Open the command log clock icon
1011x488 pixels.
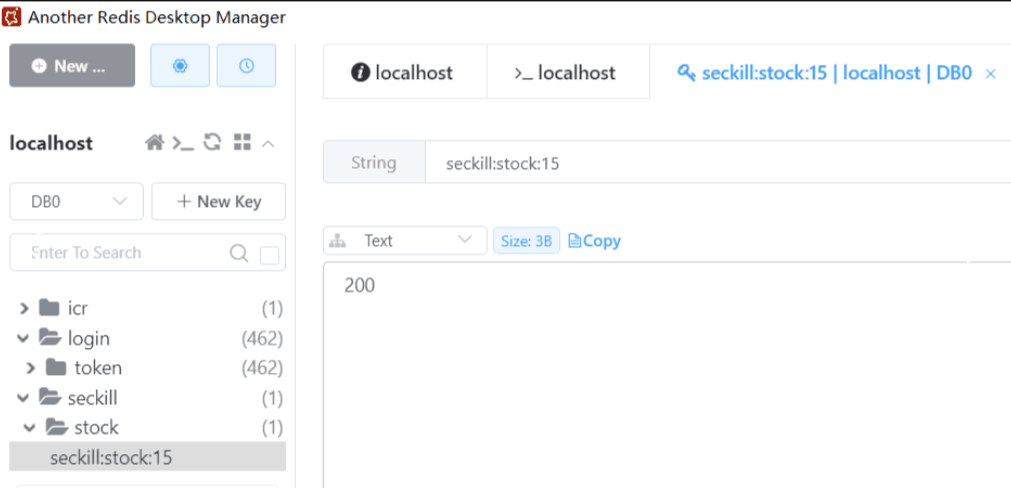coord(246,65)
